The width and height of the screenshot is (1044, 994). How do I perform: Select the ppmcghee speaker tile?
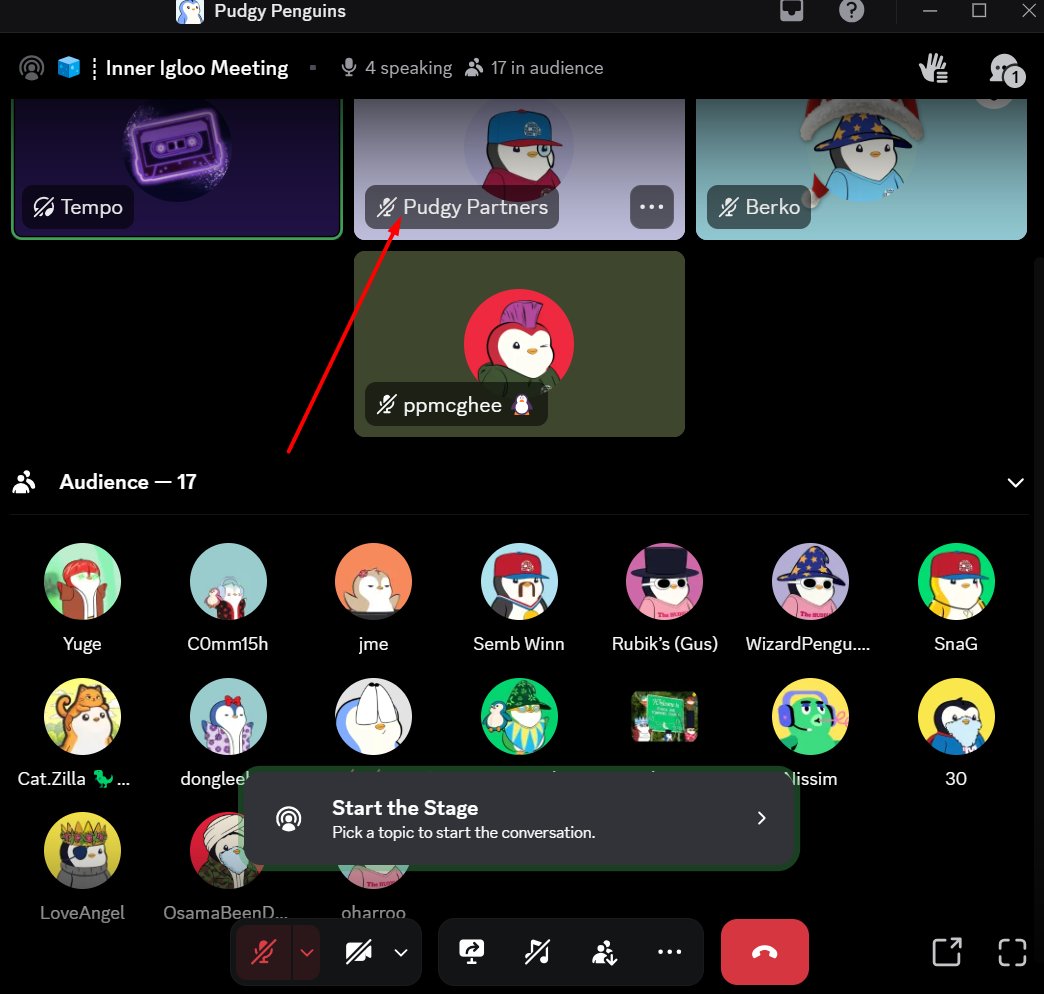coord(519,344)
